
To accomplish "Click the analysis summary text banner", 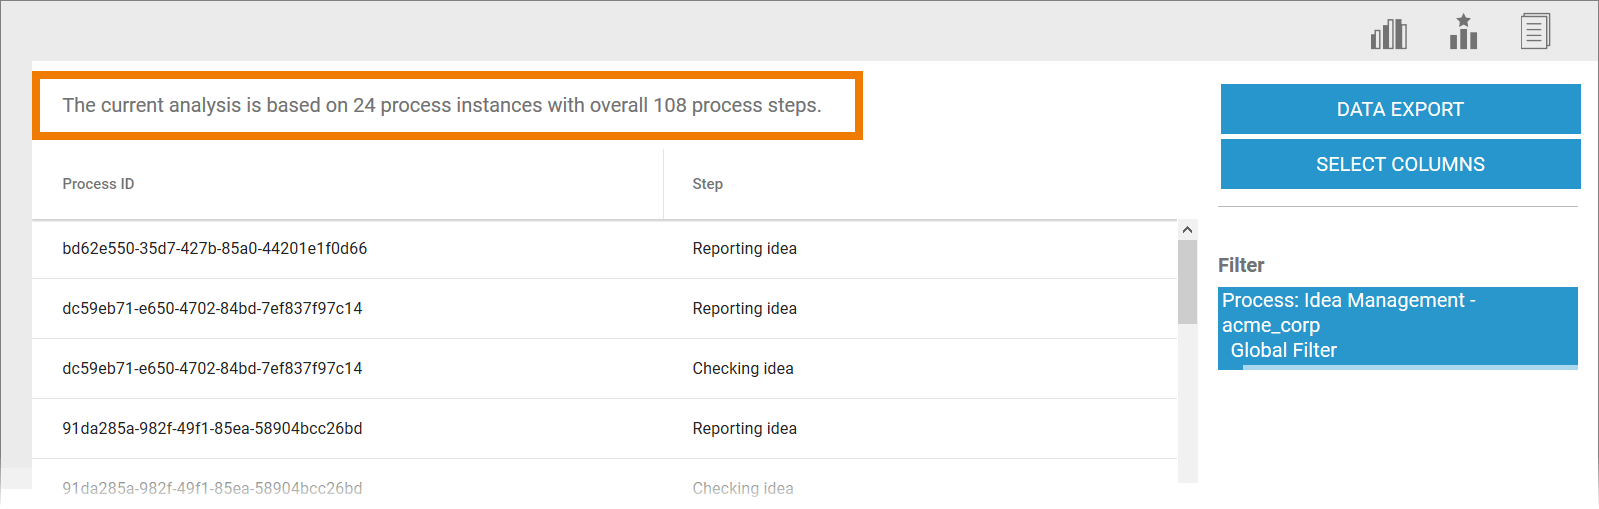I will (441, 106).
